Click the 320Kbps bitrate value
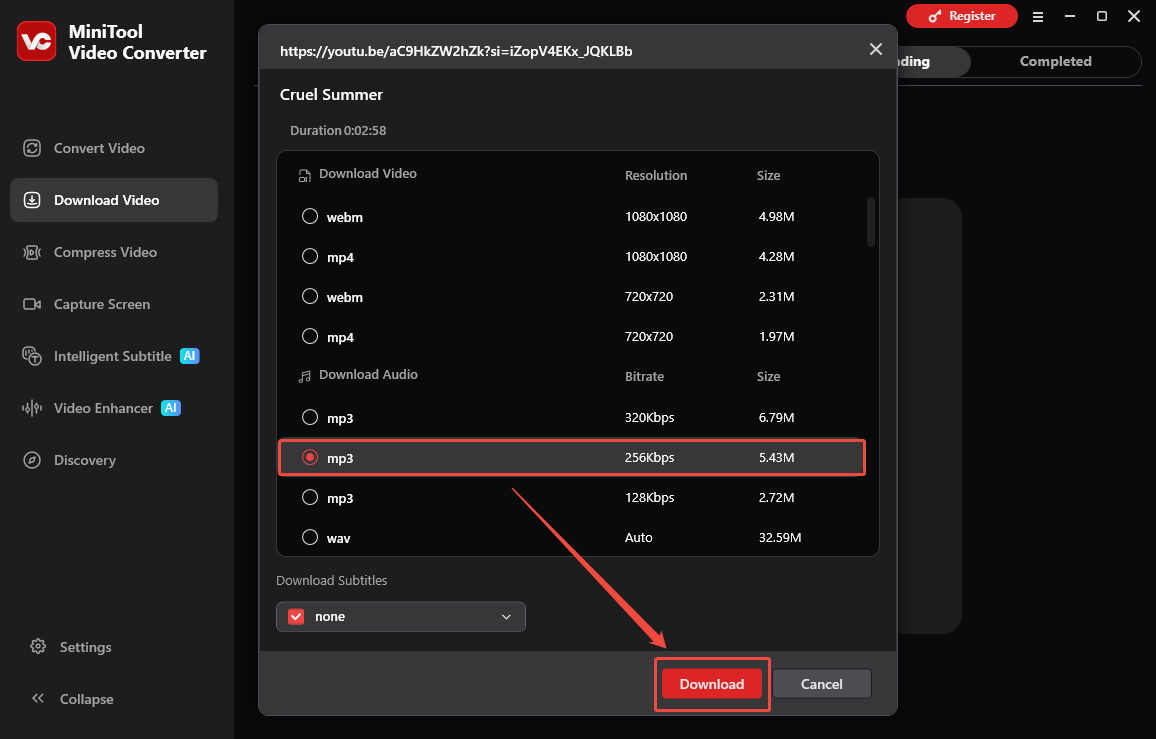The image size is (1156, 739). point(650,417)
